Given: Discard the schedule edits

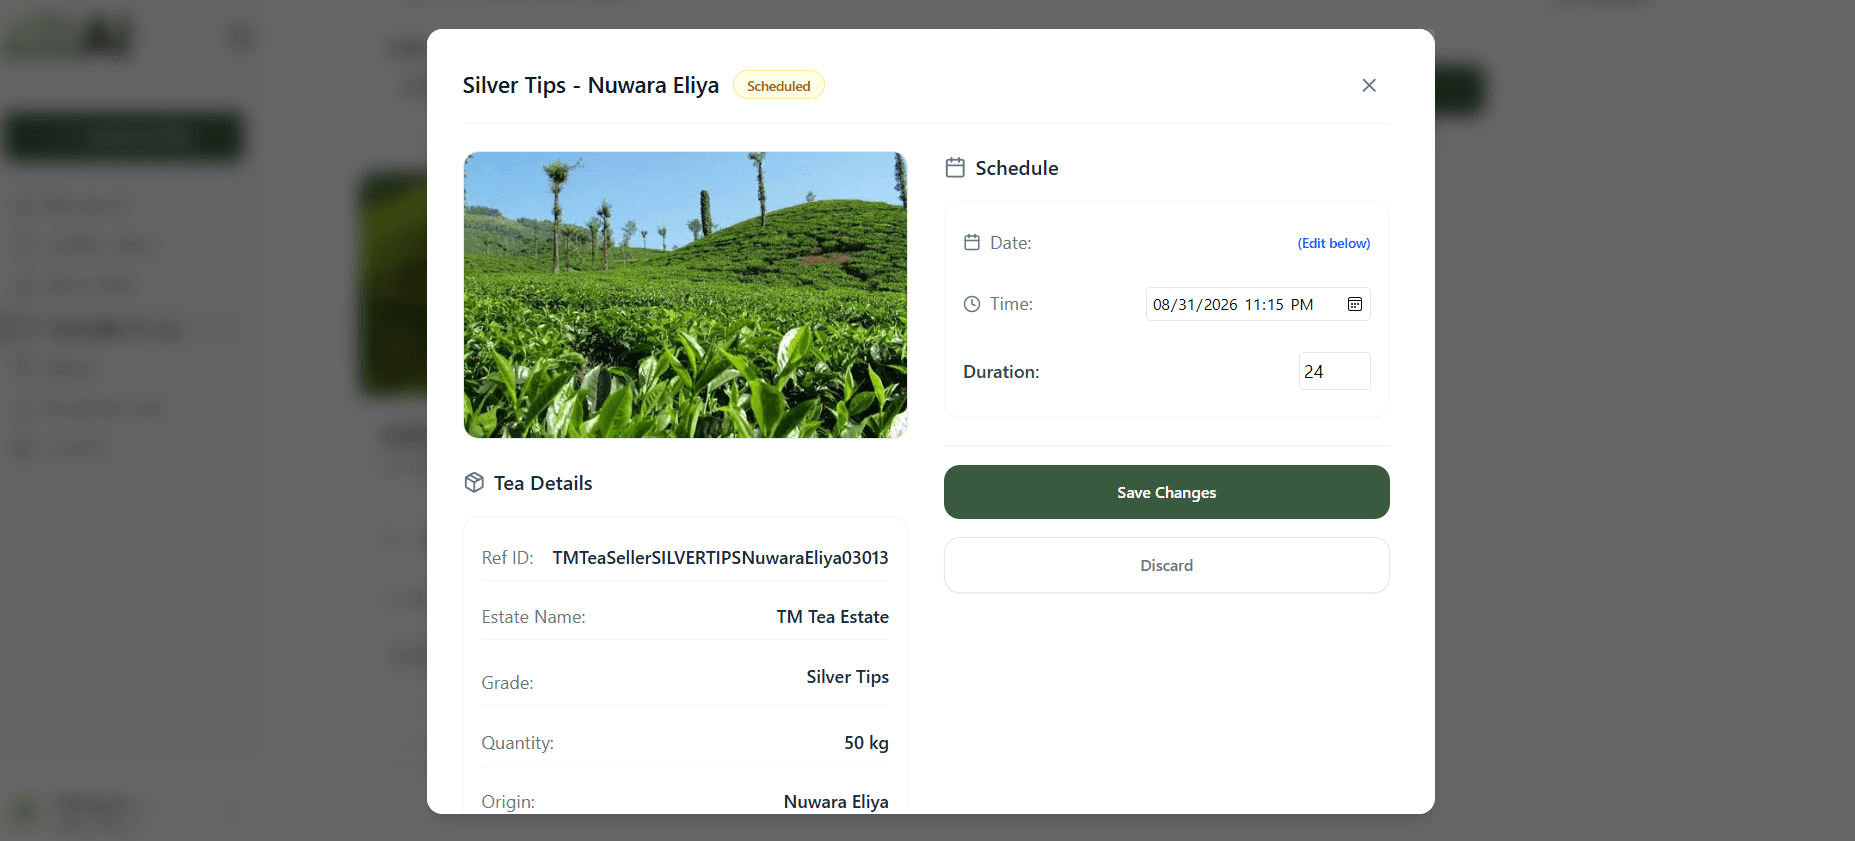Looking at the screenshot, I should [x=1167, y=565].
